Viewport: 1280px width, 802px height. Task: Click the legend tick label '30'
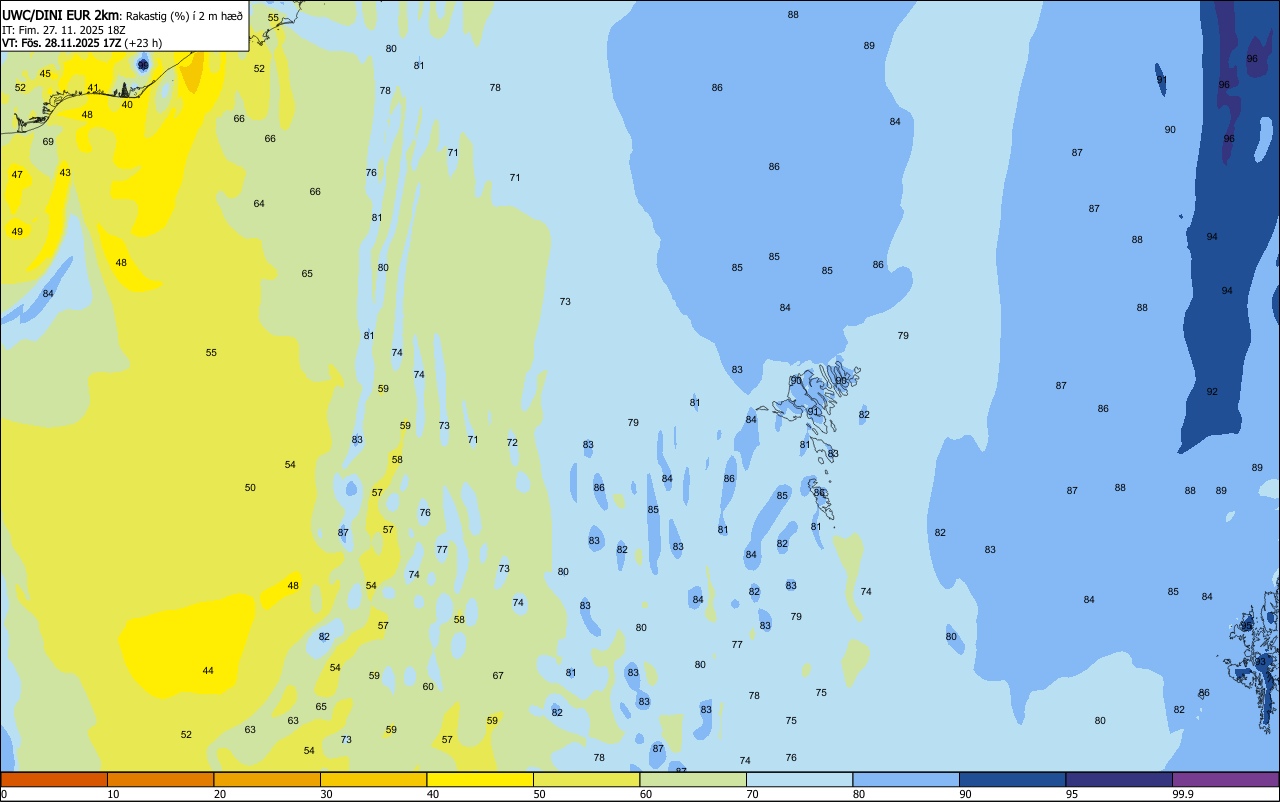coord(326,794)
